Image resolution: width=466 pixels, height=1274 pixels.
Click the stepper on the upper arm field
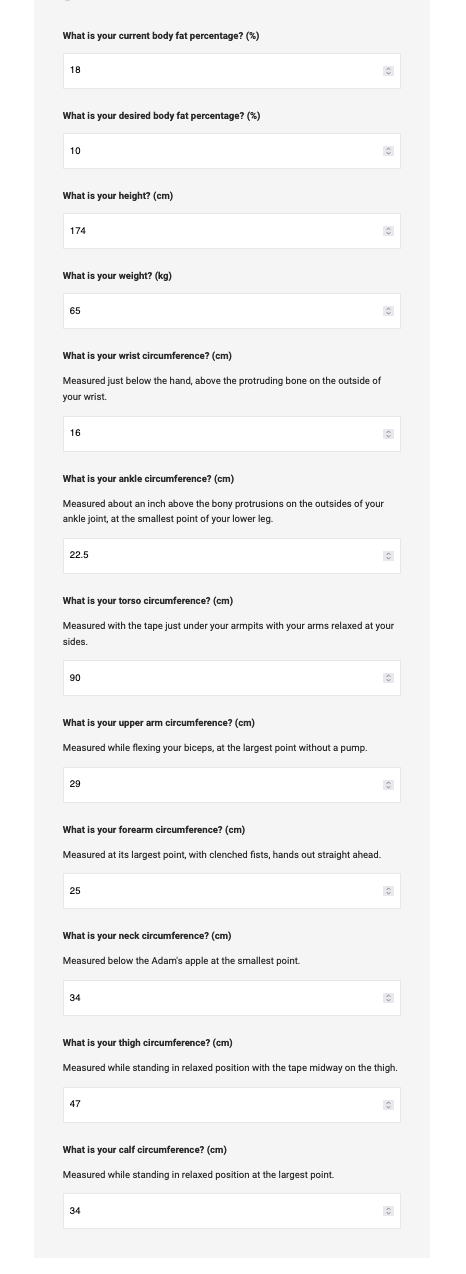pyautogui.click(x=388, y=785)
